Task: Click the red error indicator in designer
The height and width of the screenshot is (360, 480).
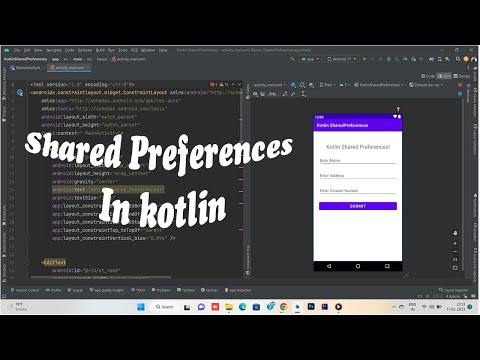Action: click(460, 85)
